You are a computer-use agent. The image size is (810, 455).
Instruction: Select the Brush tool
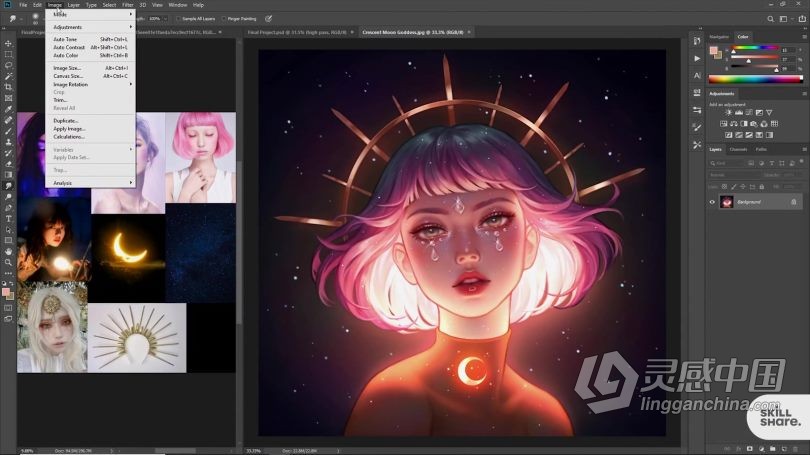pyautogui.click(x=8, y=131)
